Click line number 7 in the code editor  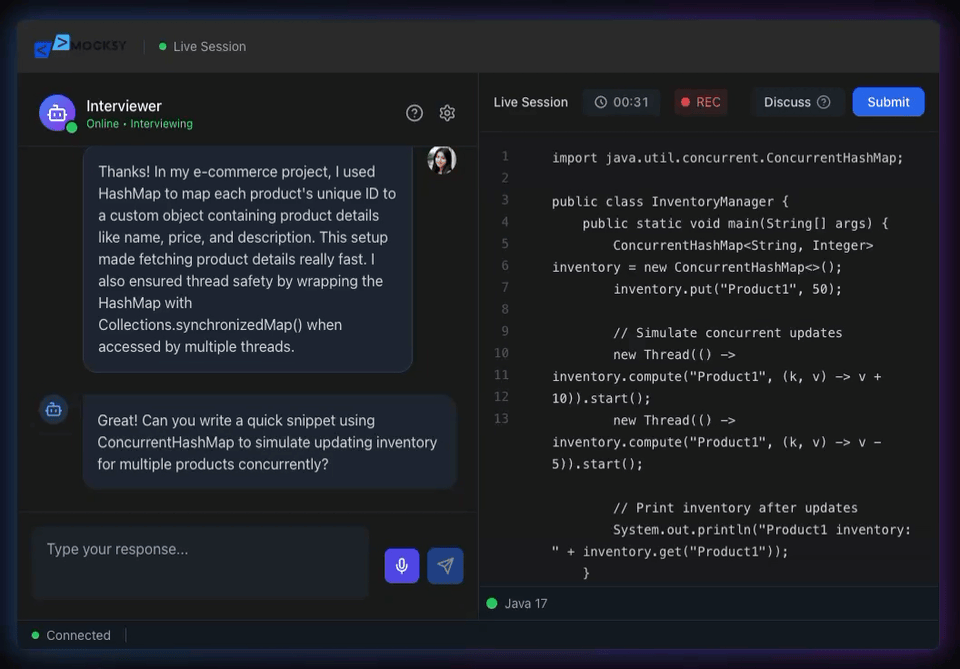click(x=505, y=287)
